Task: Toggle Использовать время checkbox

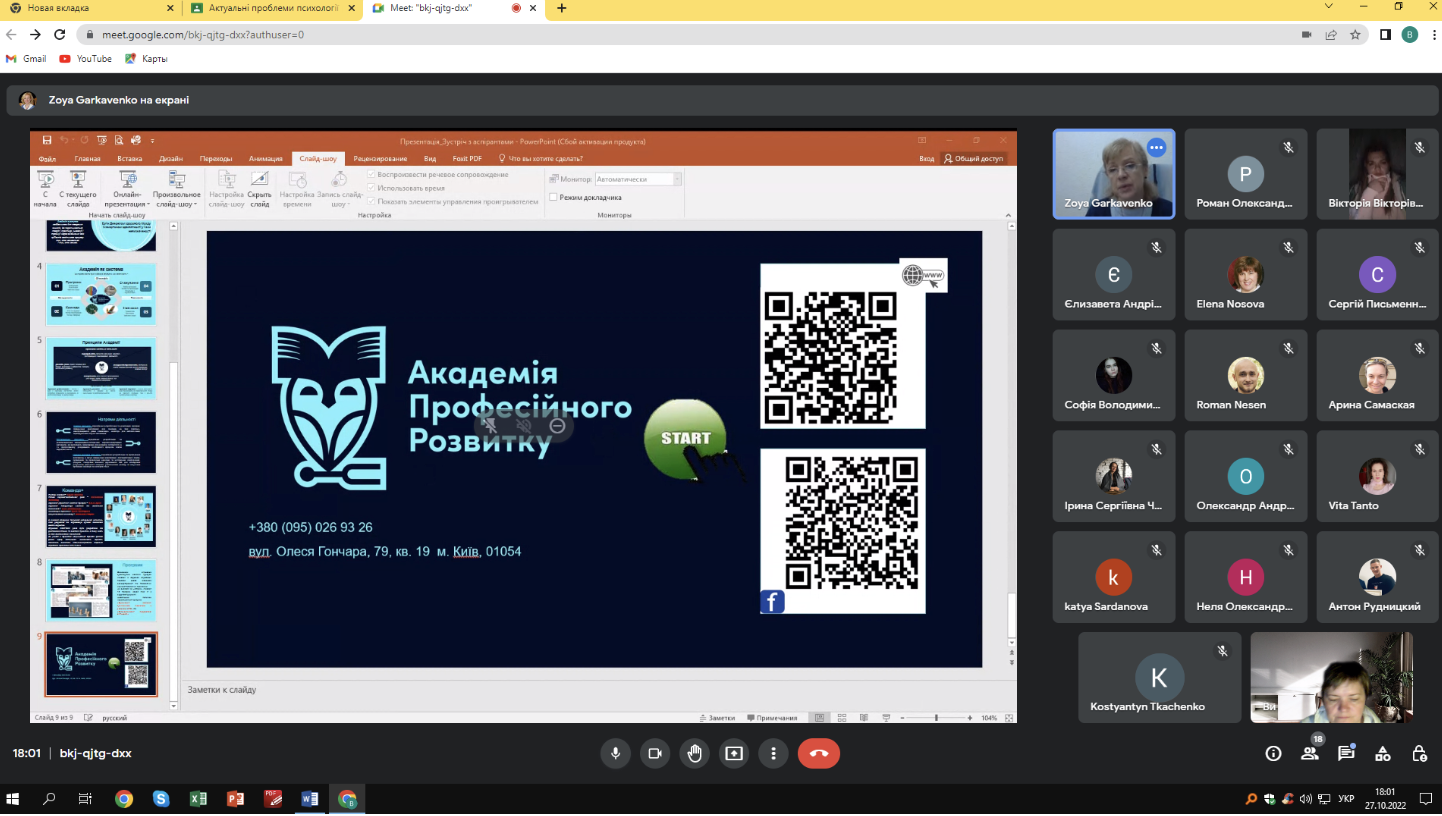Action: click(371, 187)
